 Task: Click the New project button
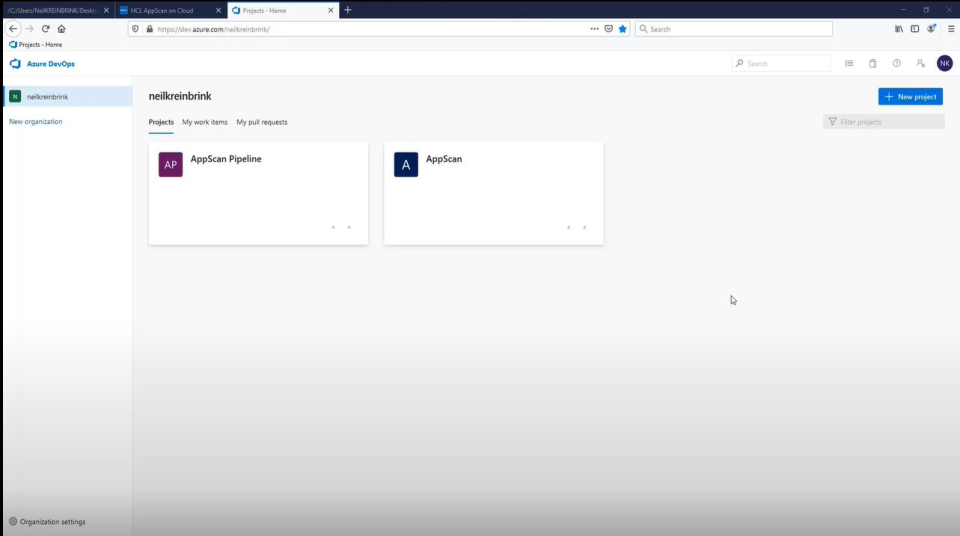coord(910,97)
